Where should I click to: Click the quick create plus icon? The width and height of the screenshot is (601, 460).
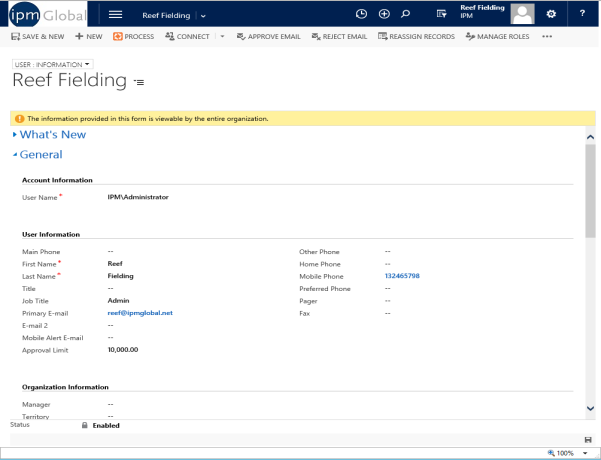point(384,14)
